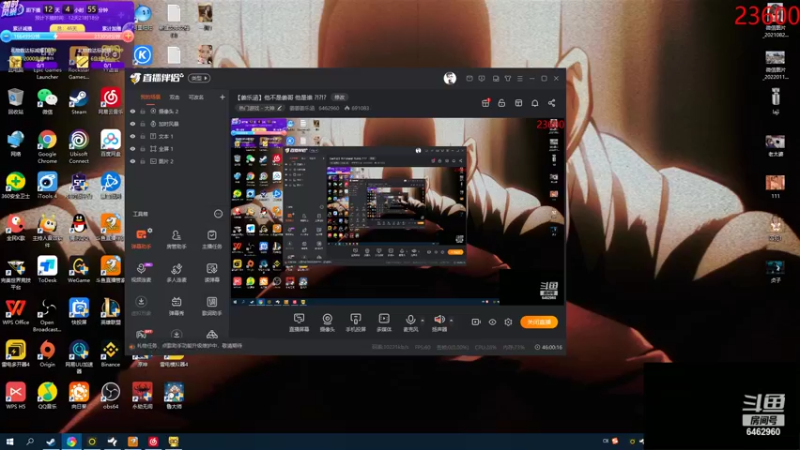Click the unlock icon in header row
This screenshot has height=450, width=800.
tap(502, 103)
